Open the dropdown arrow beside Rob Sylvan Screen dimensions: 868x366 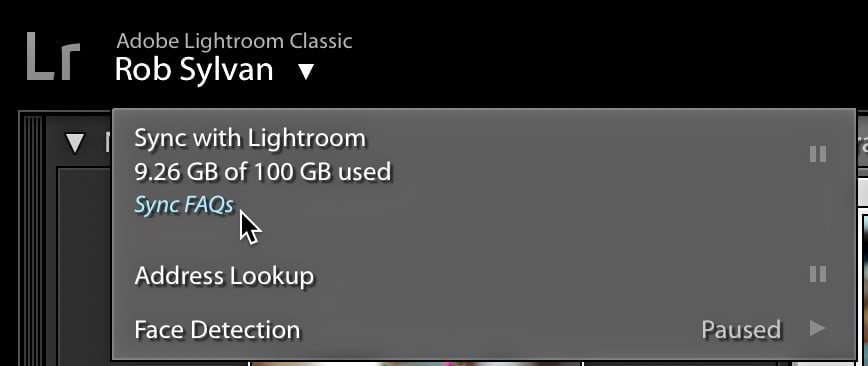coord(306,71)
